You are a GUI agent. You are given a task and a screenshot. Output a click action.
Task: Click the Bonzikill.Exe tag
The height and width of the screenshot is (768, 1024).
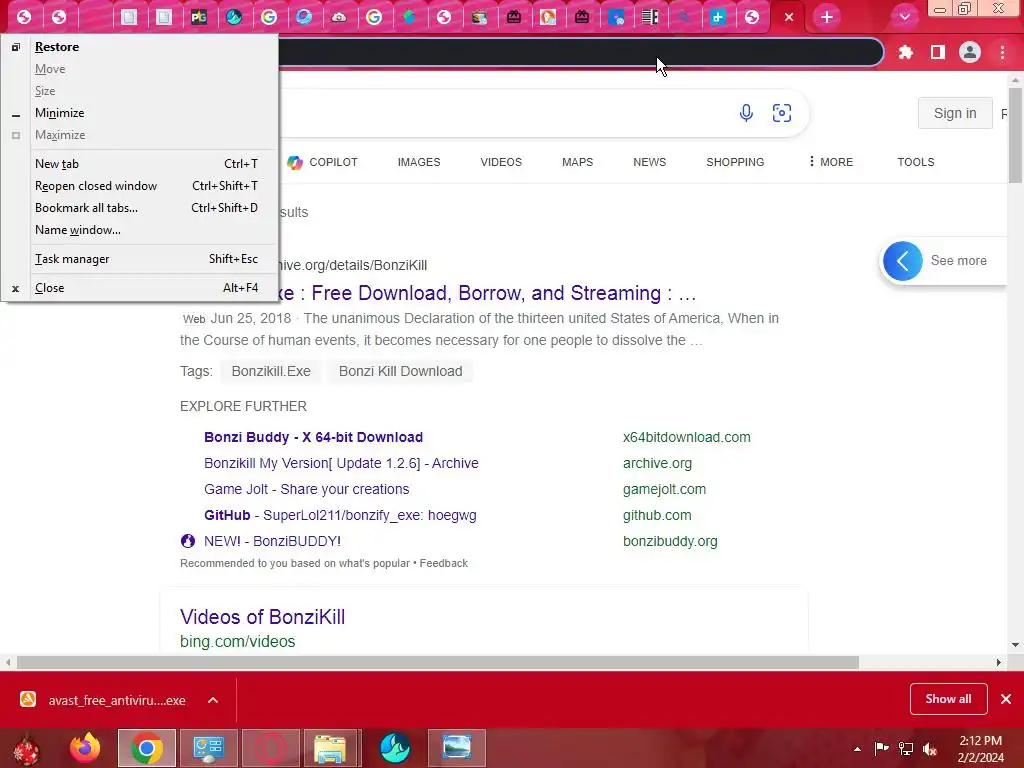271,371
